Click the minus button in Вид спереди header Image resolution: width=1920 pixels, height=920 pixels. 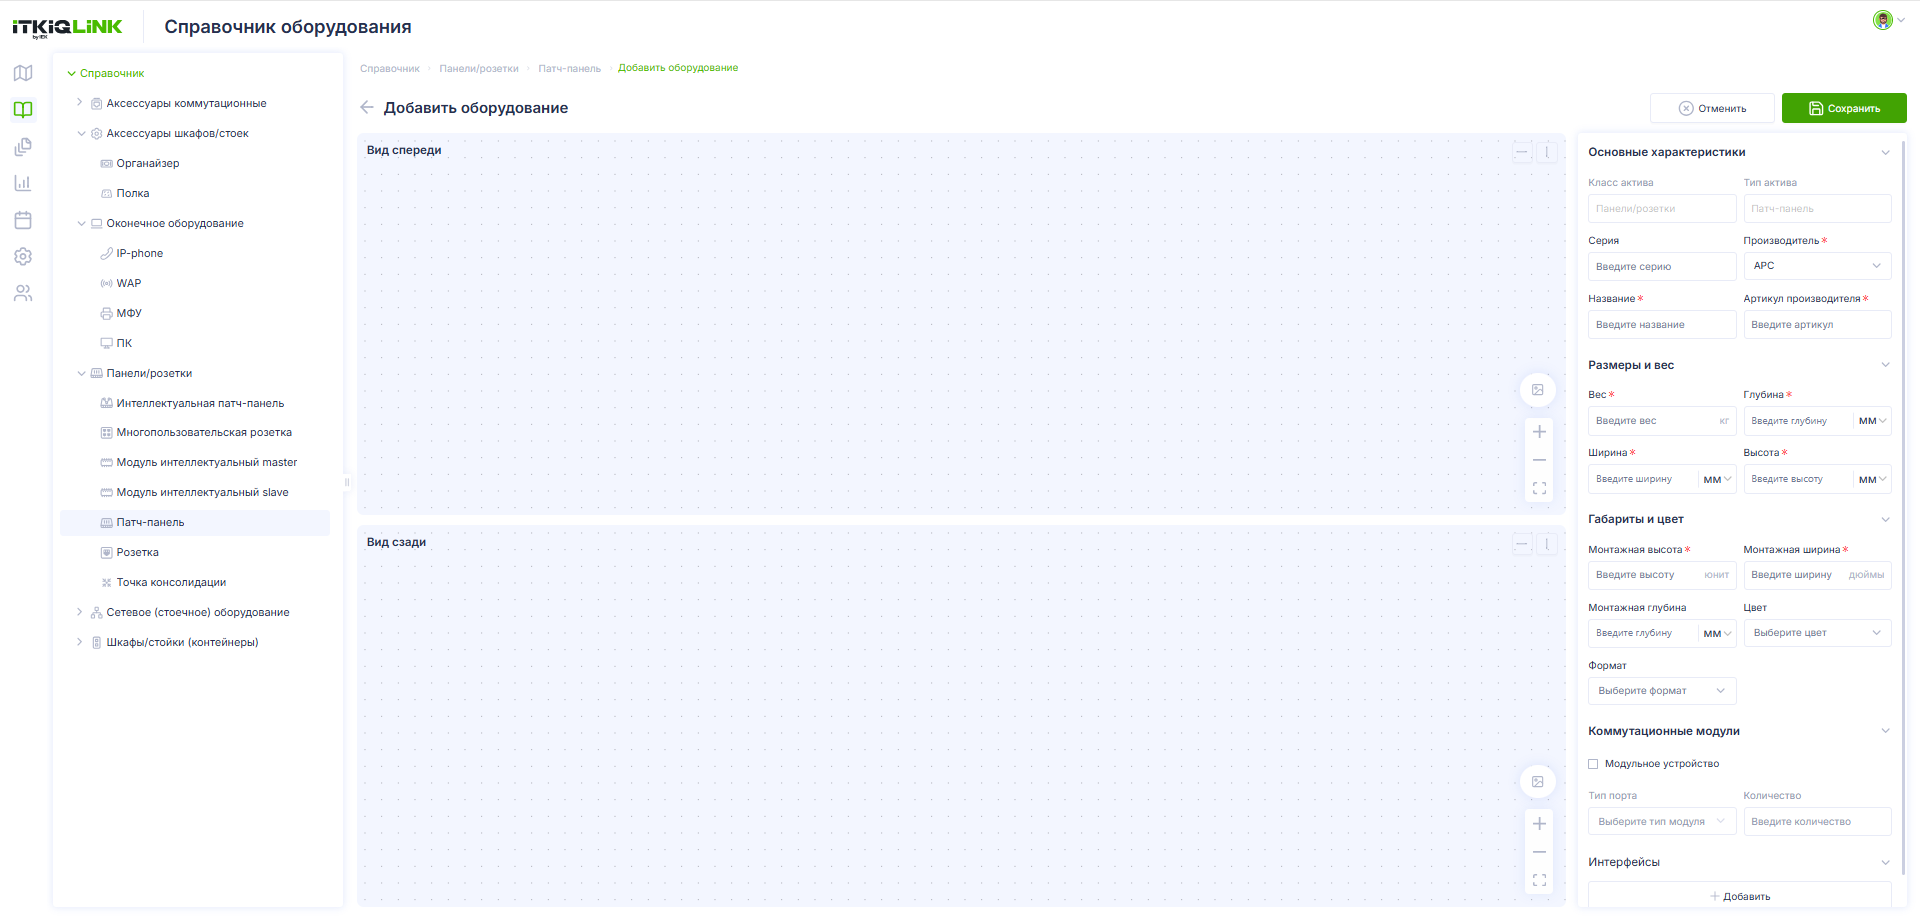(1522, 152)
